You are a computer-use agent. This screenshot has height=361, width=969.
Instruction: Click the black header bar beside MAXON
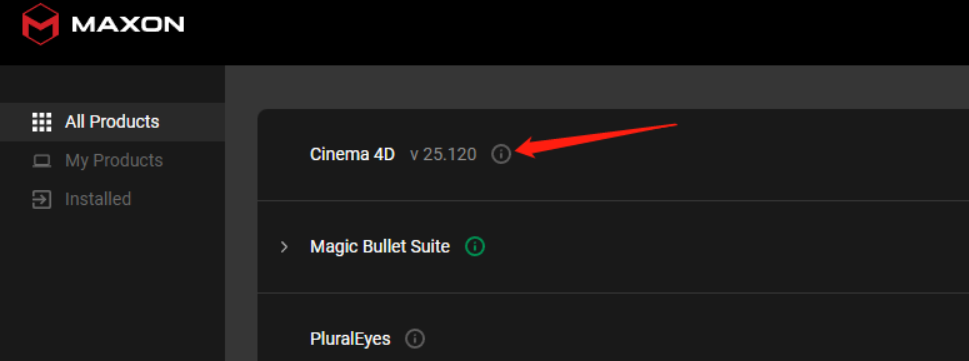(556, 31)
